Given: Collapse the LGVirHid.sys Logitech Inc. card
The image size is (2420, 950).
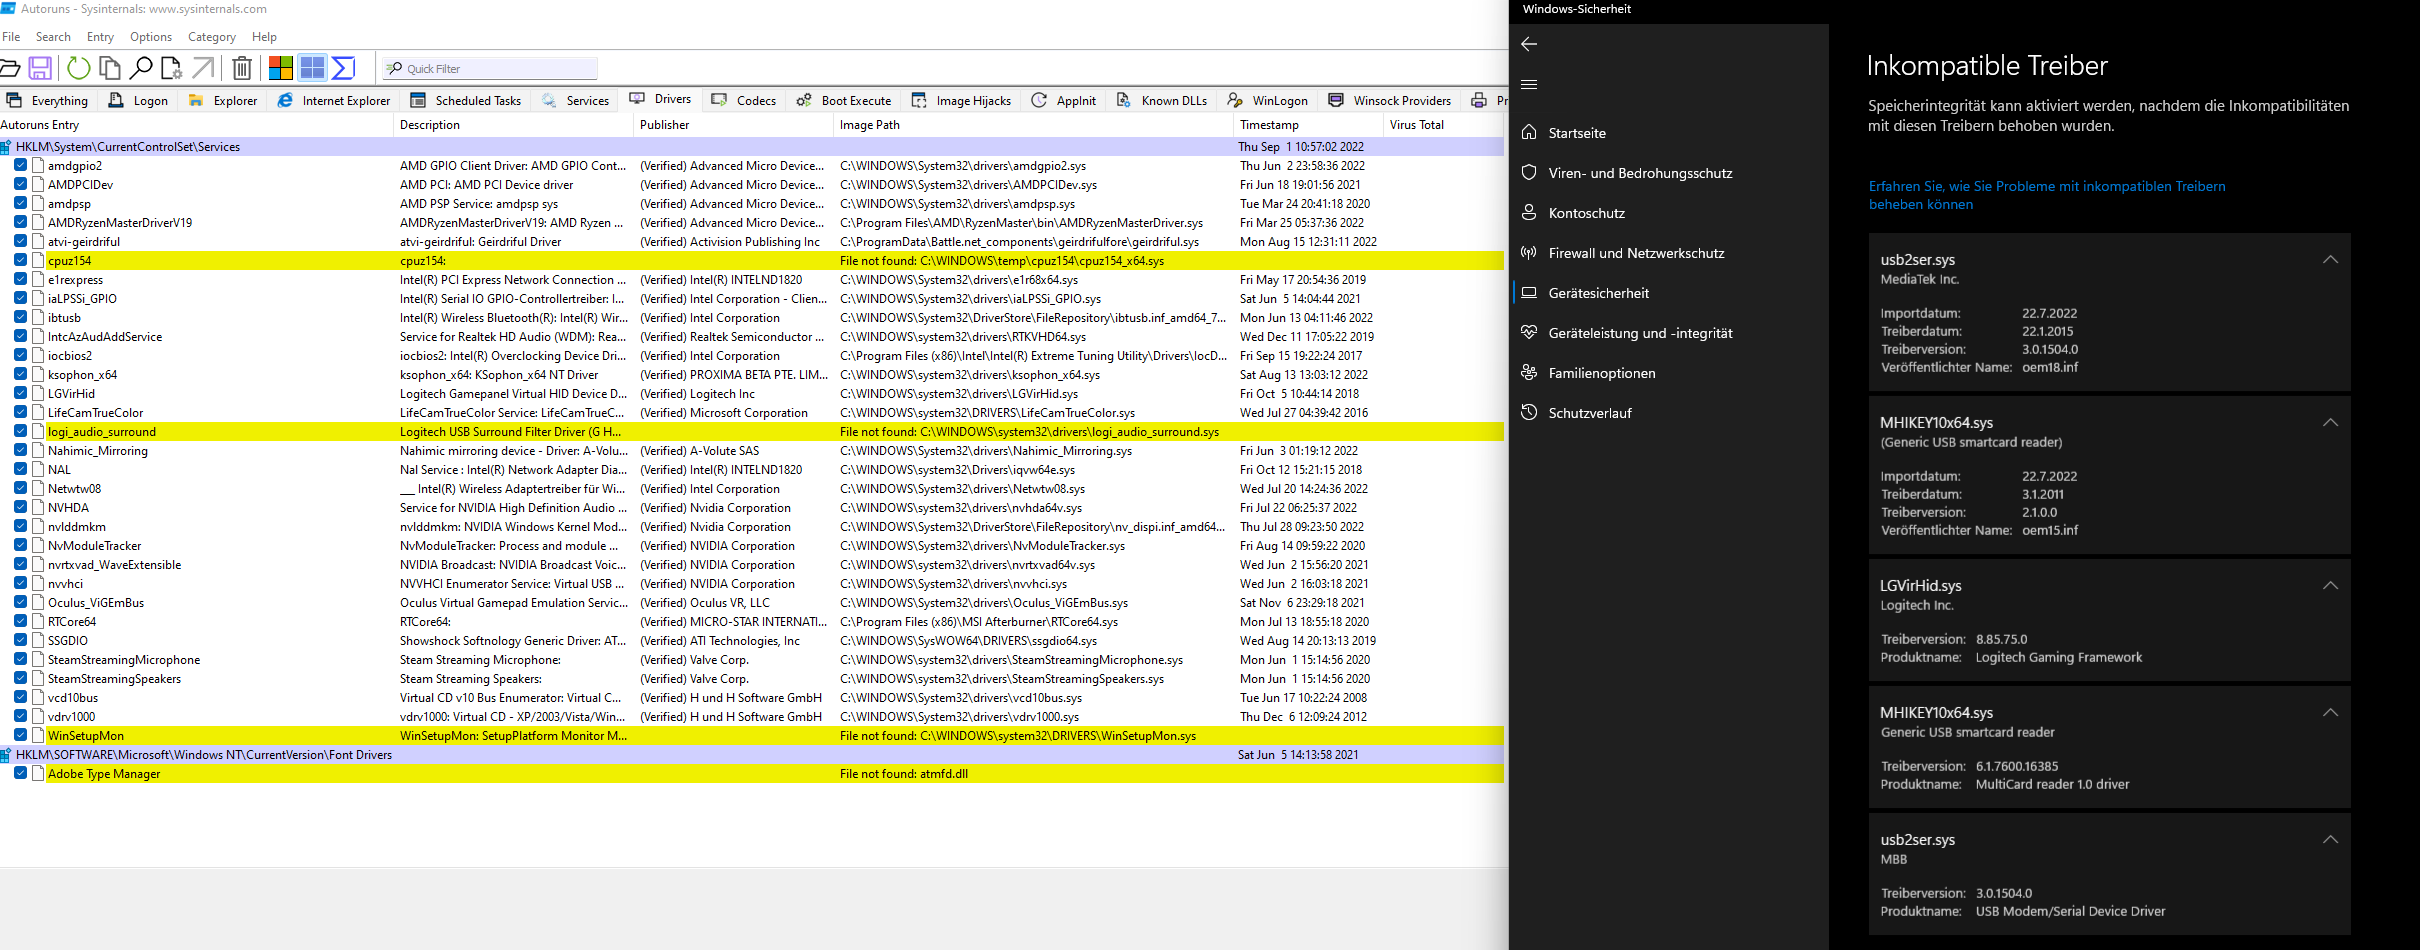Looking at the screenshot, I should pos(2330,586).
